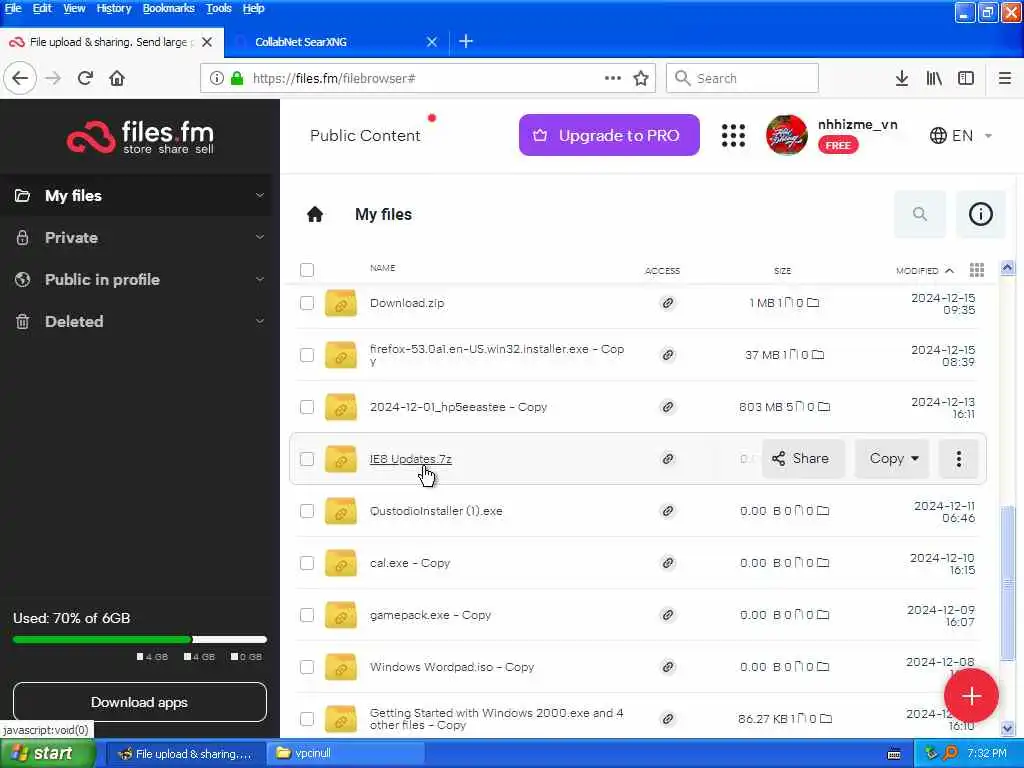
Task: Open the Firefox downloads arrow icon
Action: pos(902,78)
